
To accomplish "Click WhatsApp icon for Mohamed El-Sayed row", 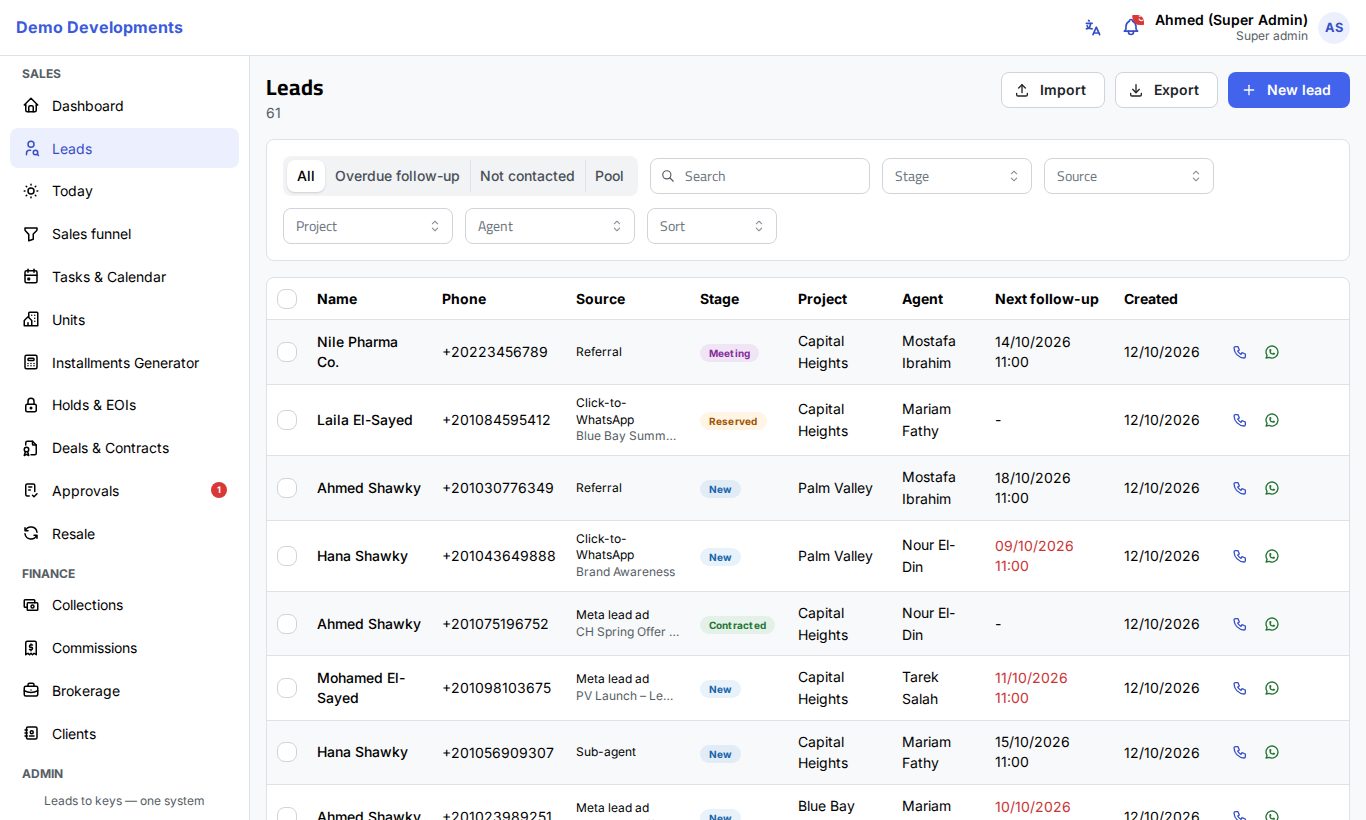I will tap(1272, 688).
